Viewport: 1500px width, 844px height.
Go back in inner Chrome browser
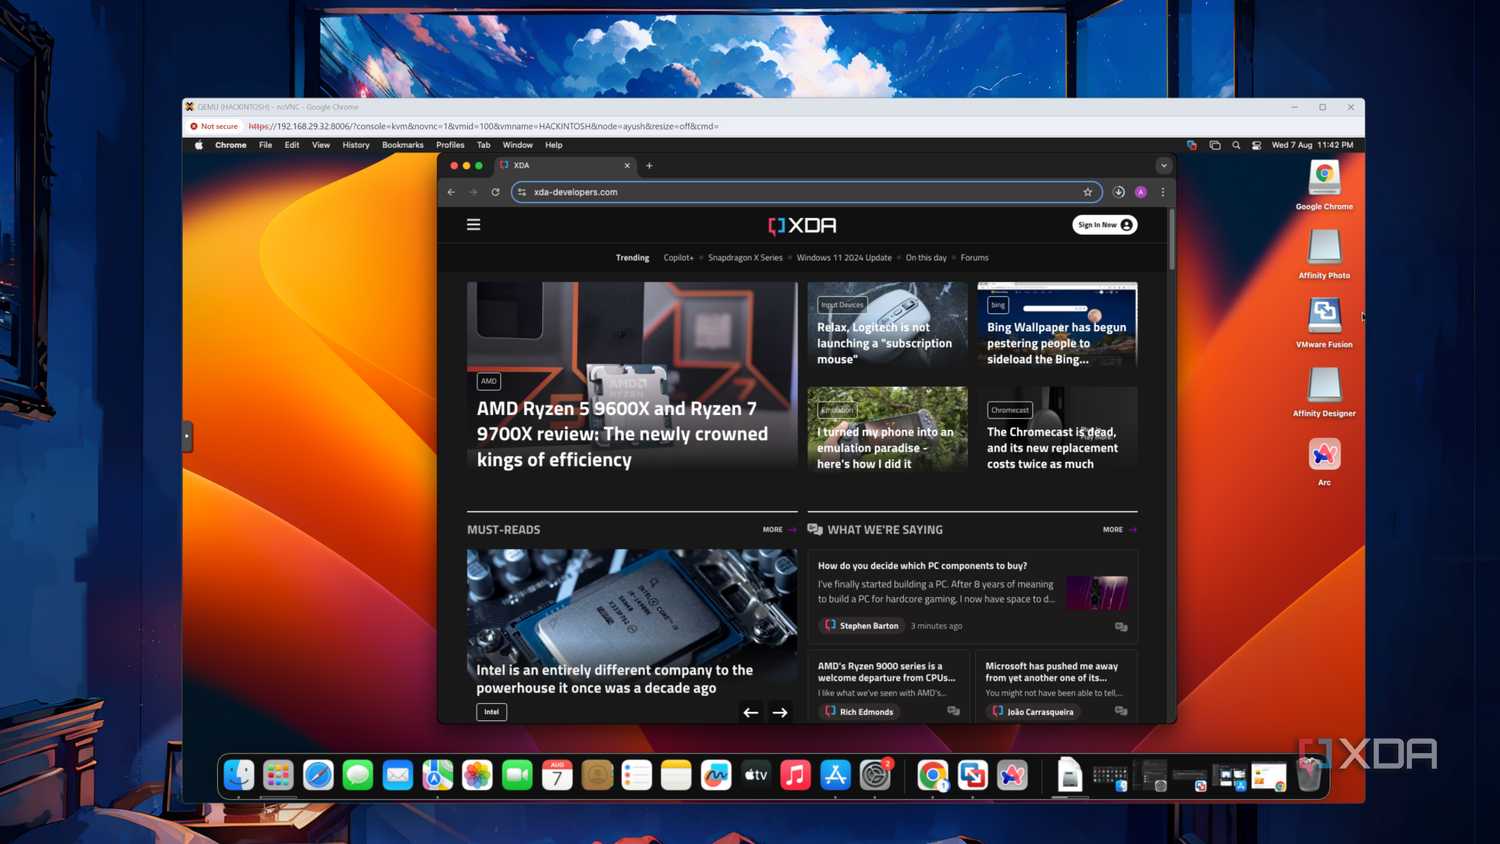(x=451, y=192)
